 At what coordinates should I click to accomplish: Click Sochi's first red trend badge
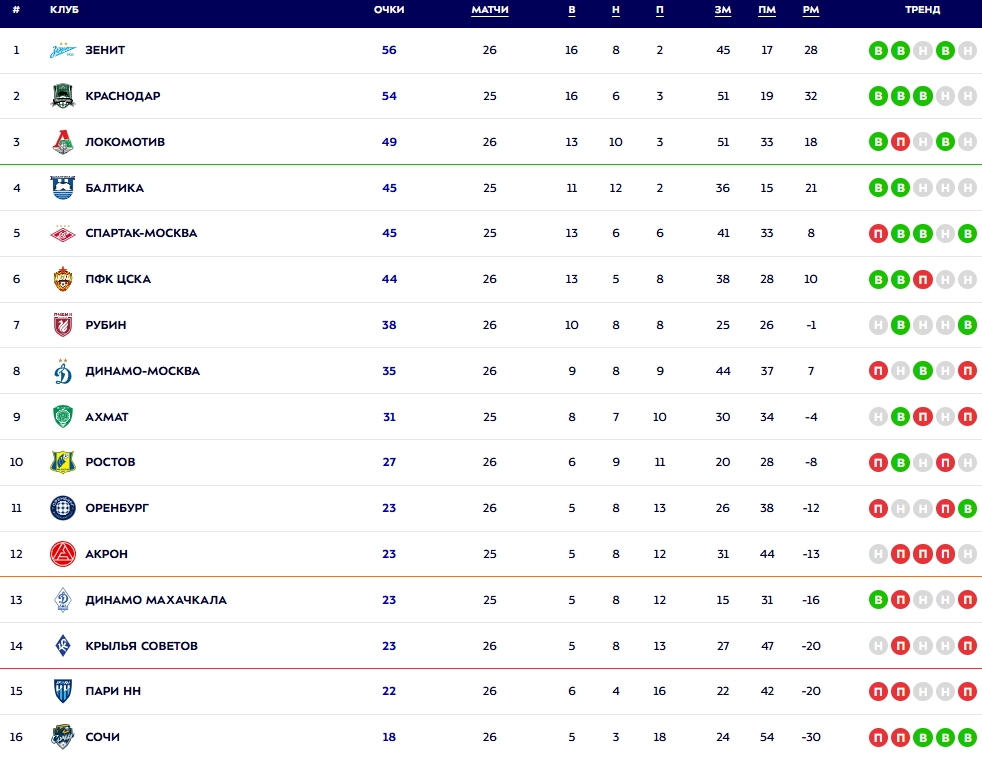pos(879,737)
